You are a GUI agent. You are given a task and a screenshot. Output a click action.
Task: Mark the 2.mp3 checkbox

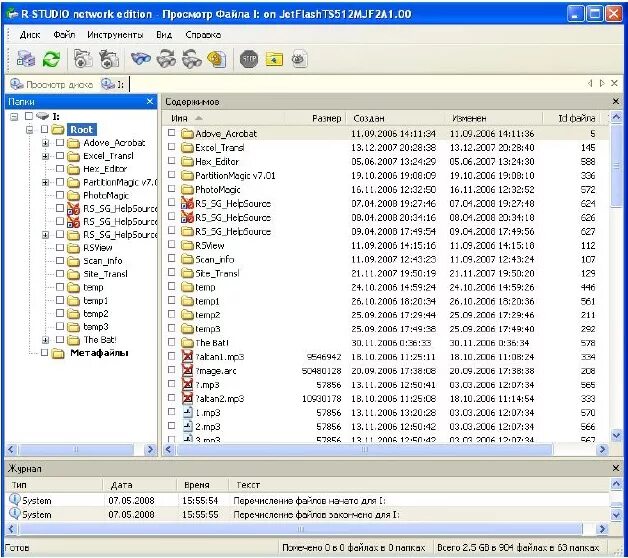click(x=172, y=425)
